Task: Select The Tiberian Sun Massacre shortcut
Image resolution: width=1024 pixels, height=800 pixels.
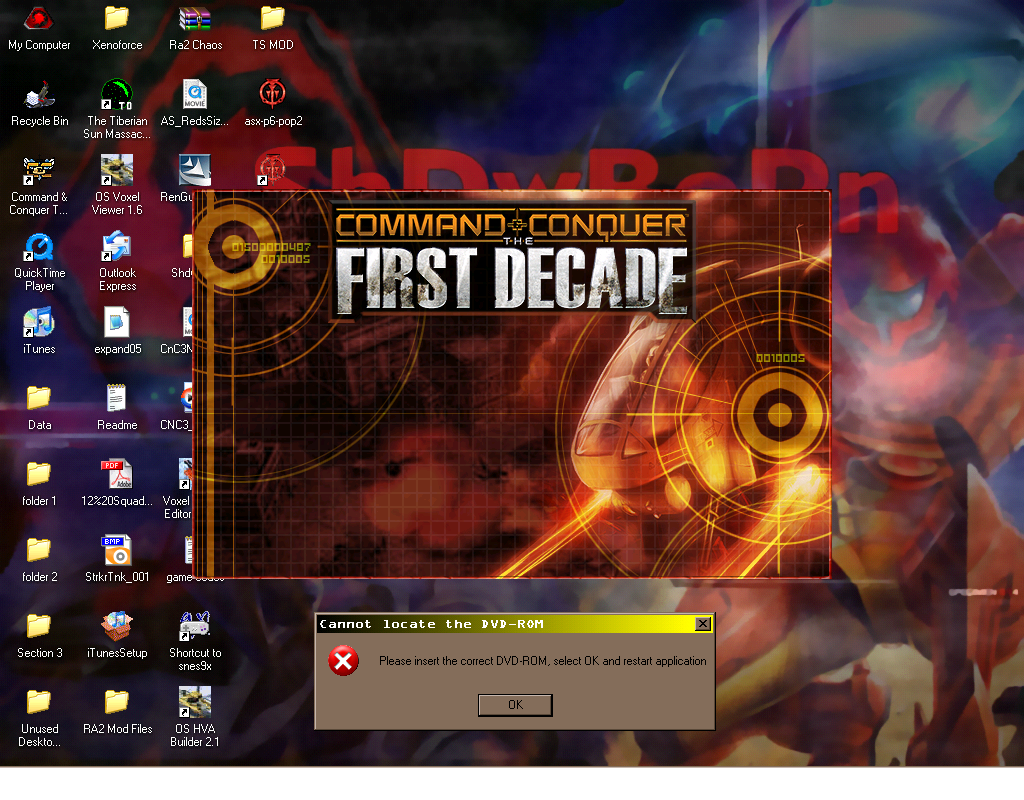Action: [117, 96]
